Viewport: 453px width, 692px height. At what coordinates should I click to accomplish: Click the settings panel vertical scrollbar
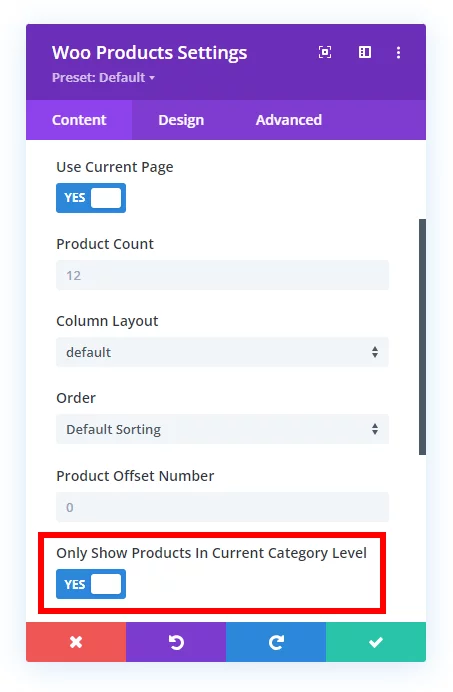click(x=423, y=336)
